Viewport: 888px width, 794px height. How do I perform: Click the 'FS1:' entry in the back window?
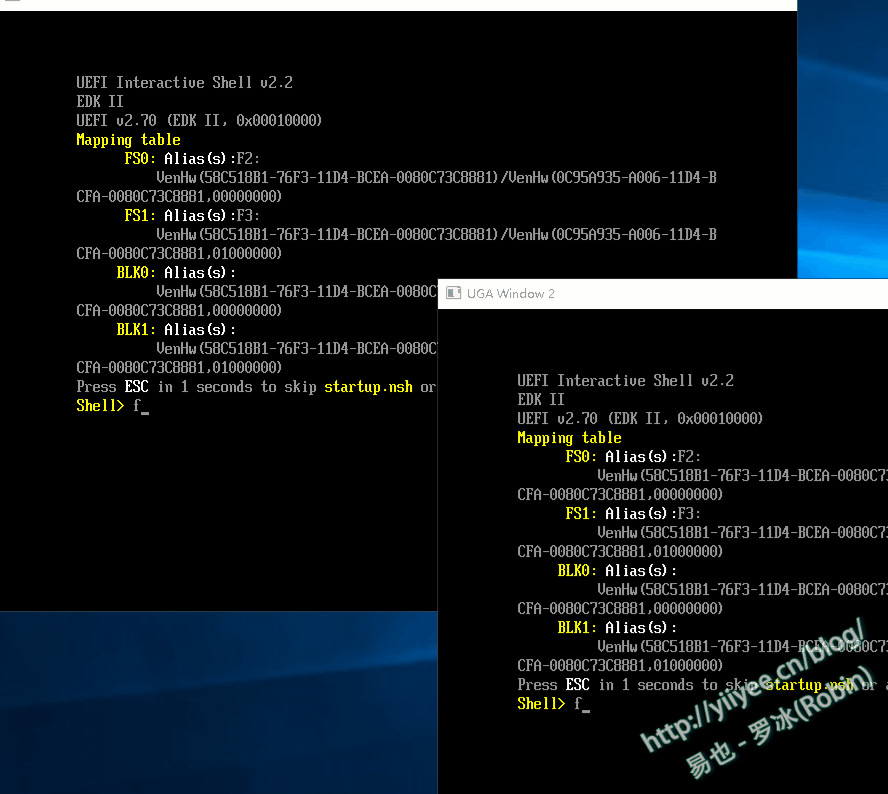[x=140, y=216]
